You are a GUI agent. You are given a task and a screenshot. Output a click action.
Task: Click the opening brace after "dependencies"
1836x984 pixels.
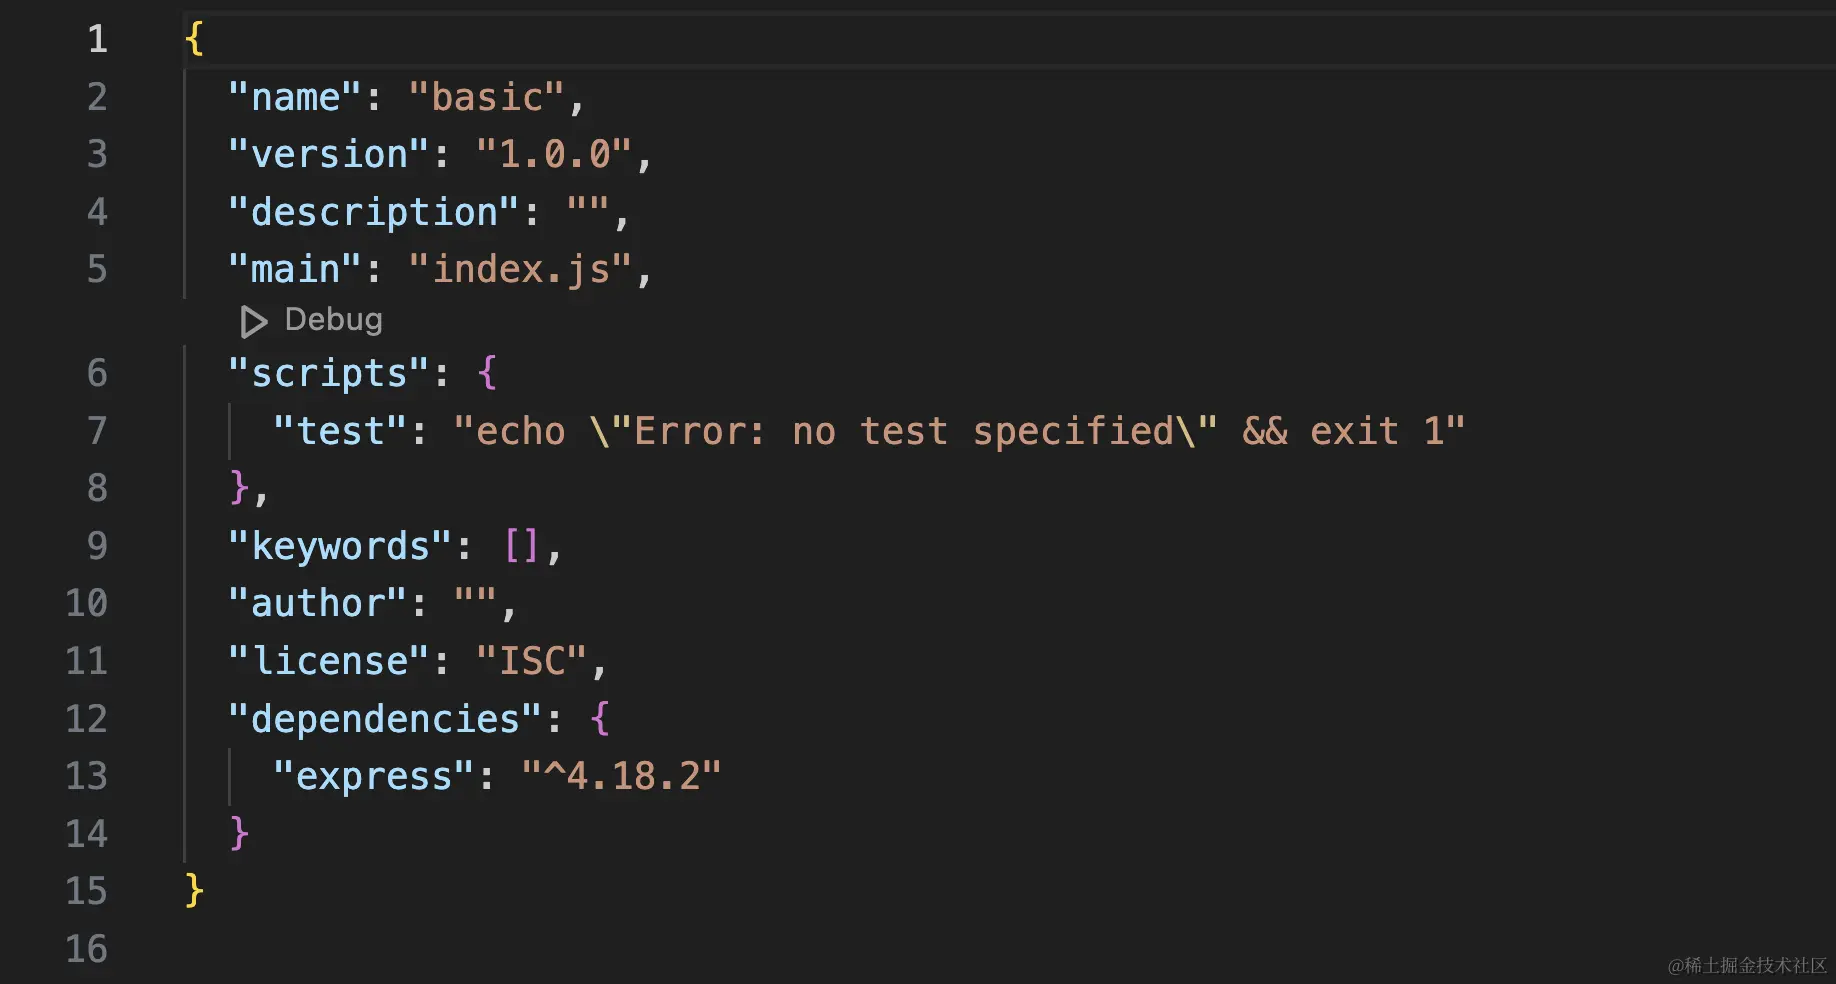pyautogui.click(x=600, y=719)
